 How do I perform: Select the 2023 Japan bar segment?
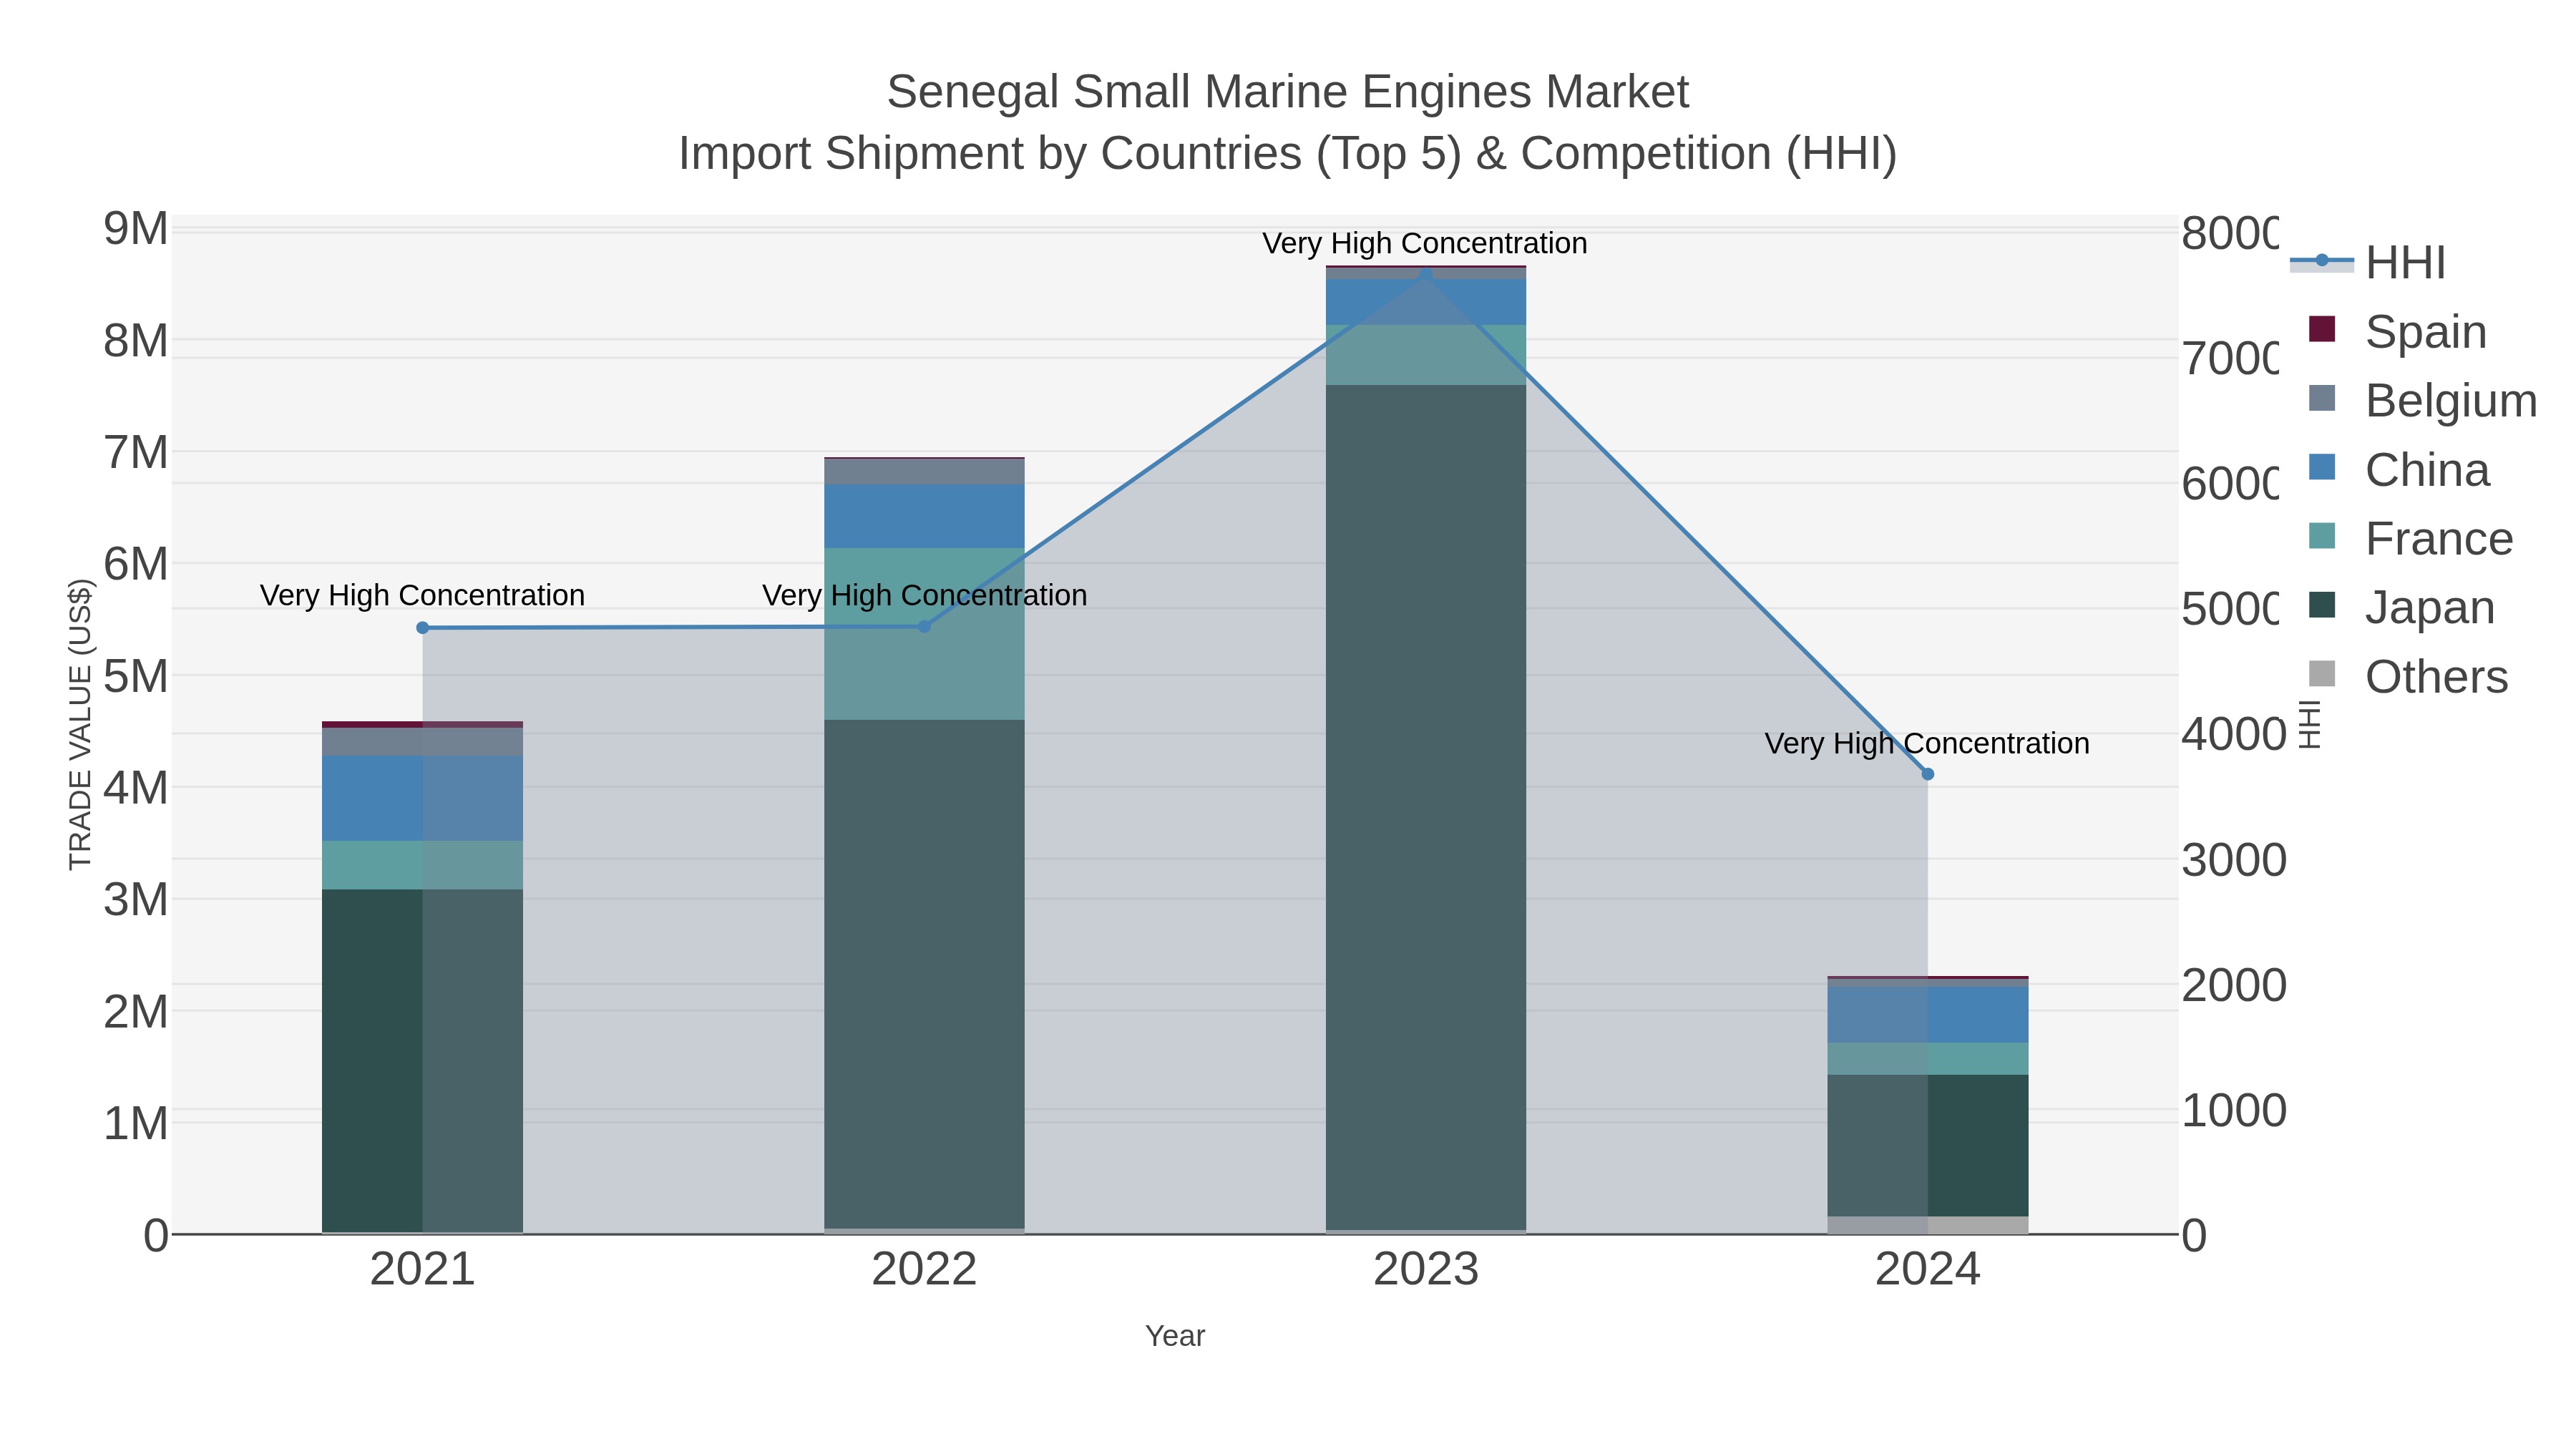click(1426, 807)
